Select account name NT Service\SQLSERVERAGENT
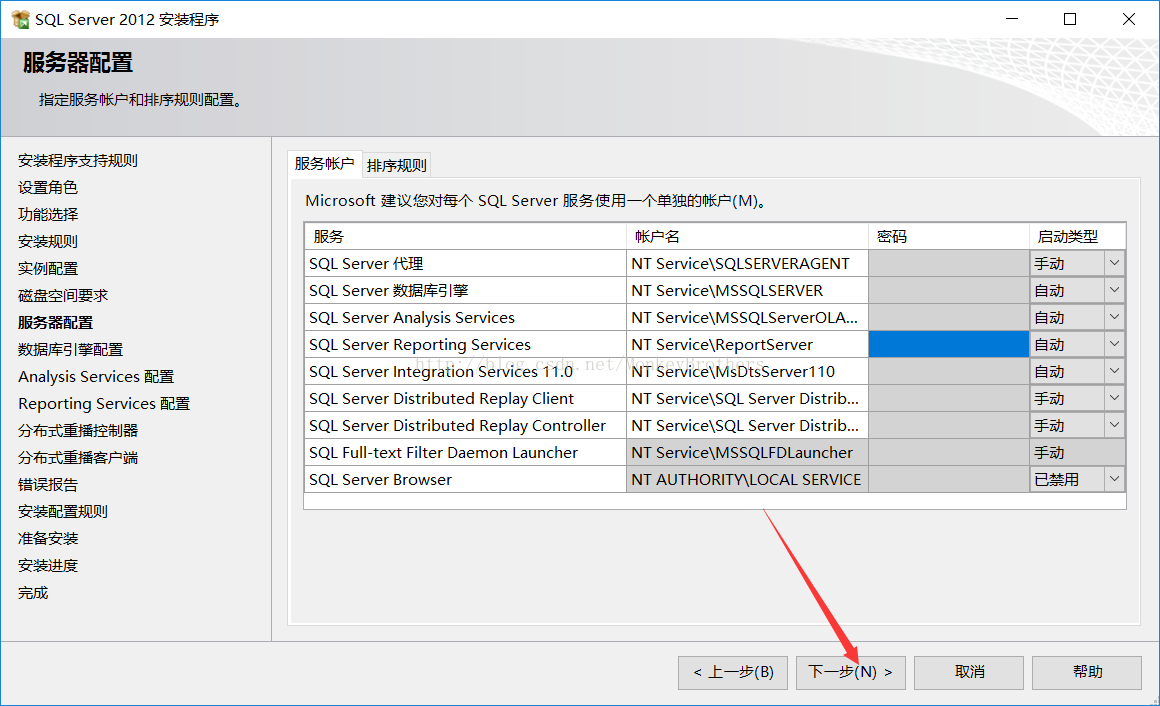Viewport: 1160px width, 706px height. tap(747, 263)
